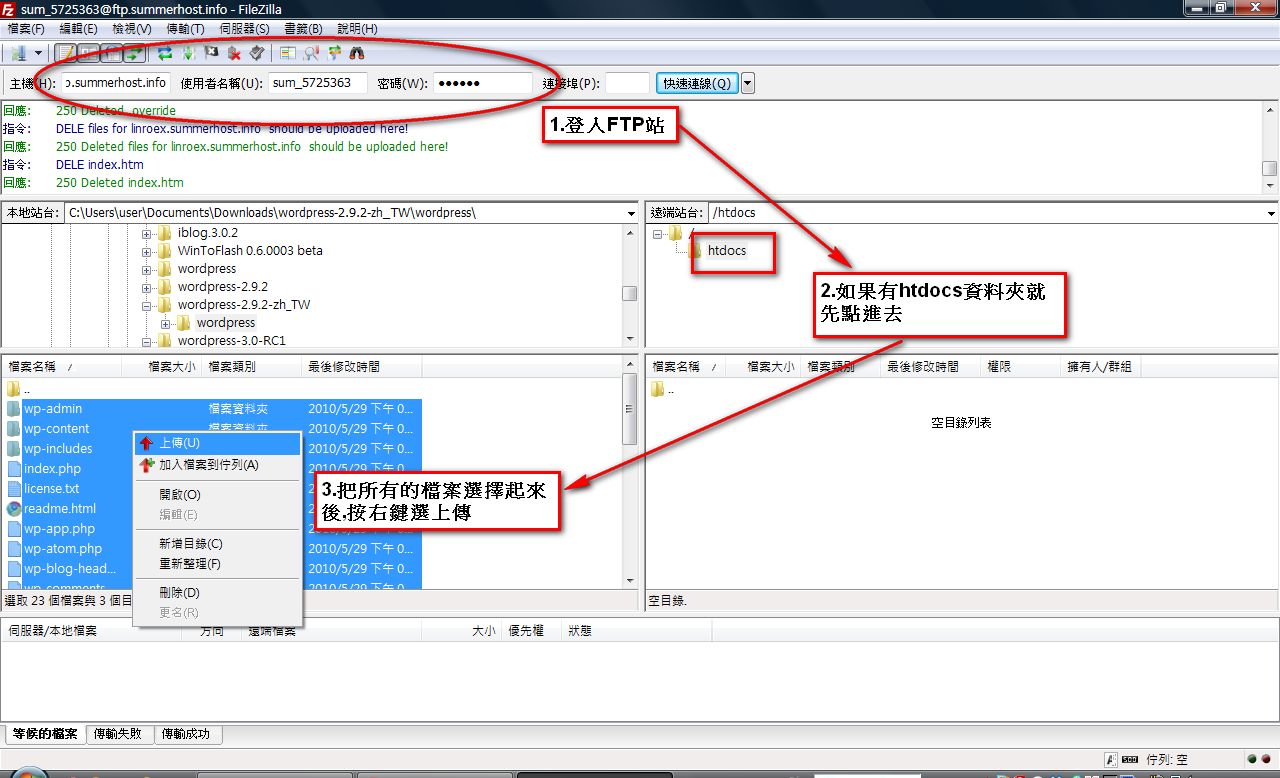This screenshot has height=778, width=1280.
Task: Open the local site path dropdown
Action: click(x=631, y=213)
